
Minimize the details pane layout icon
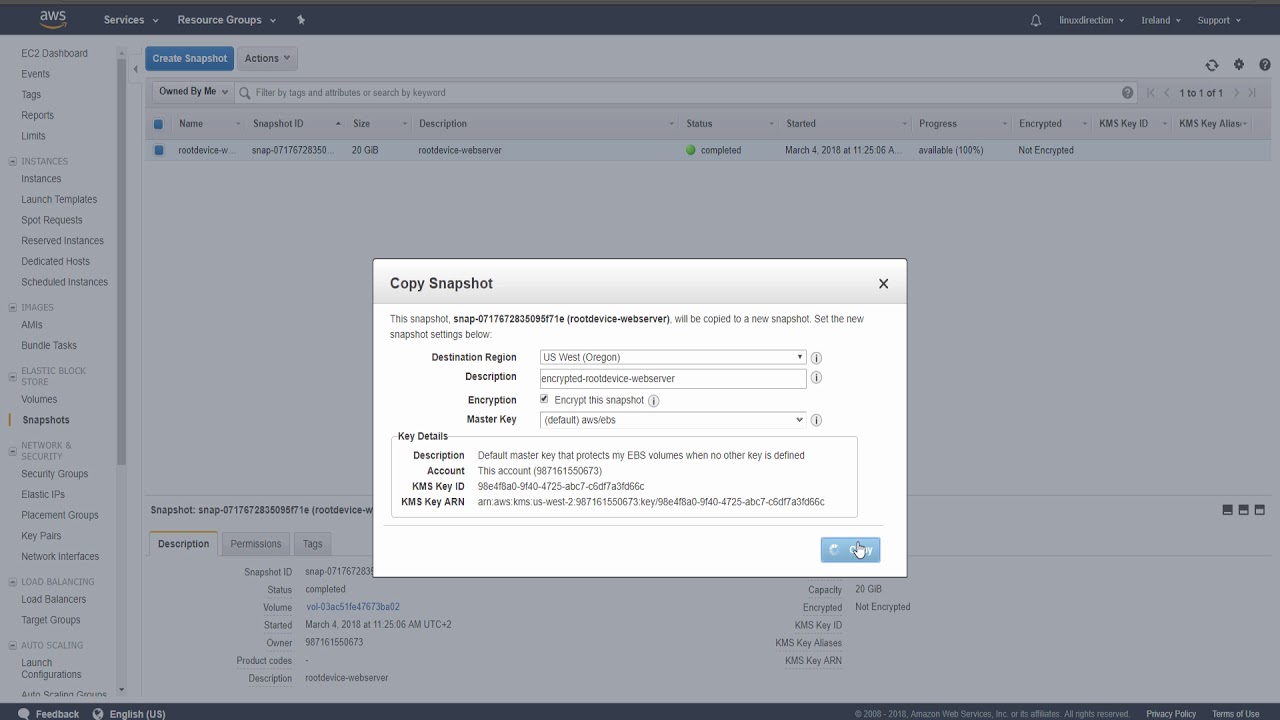point(1227,510)
